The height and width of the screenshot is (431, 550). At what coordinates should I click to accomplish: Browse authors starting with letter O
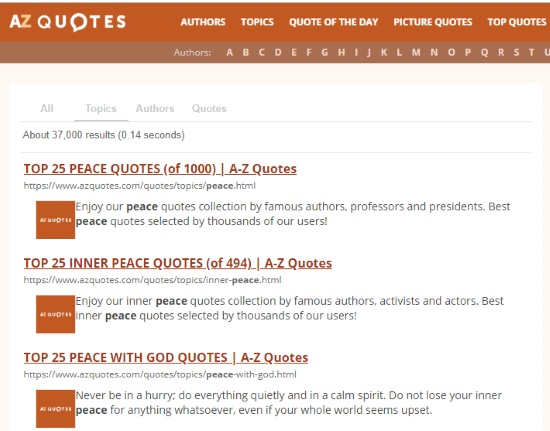(x=451, y=53)
